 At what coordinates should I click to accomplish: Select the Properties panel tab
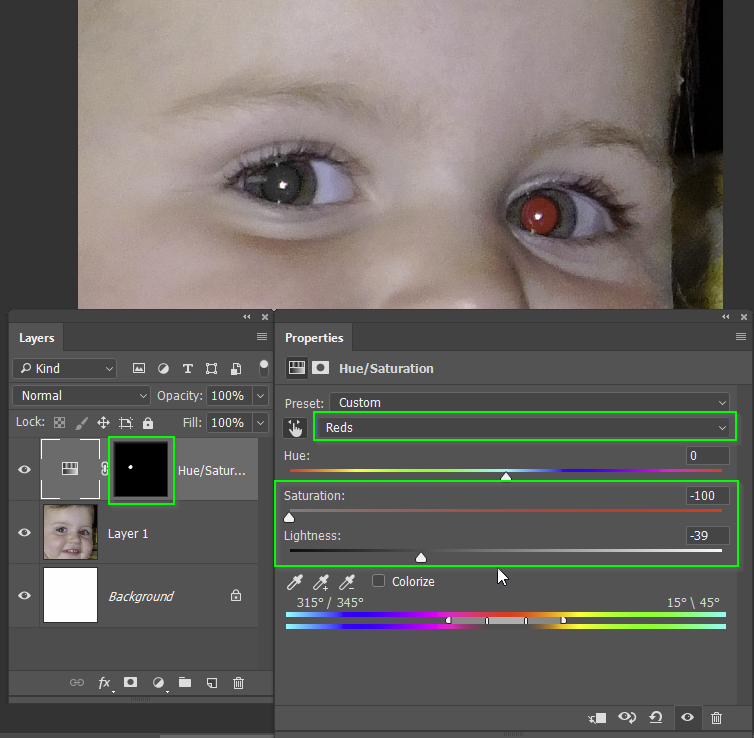(314, 338)
